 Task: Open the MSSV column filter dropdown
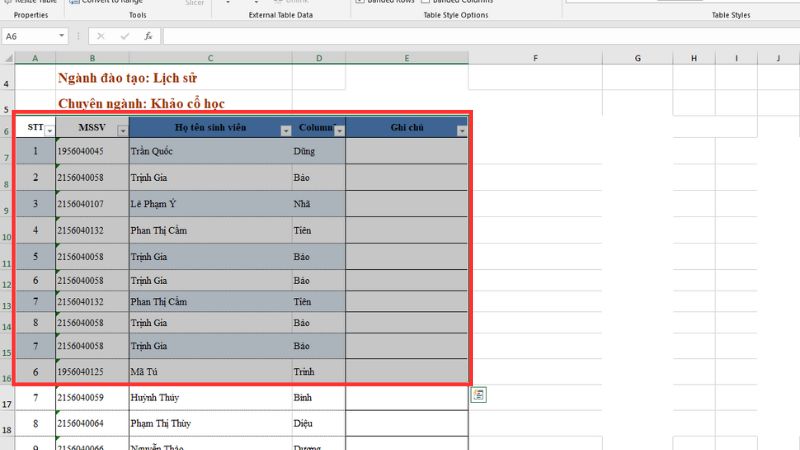pyautogui.click(x=122, y=131)
